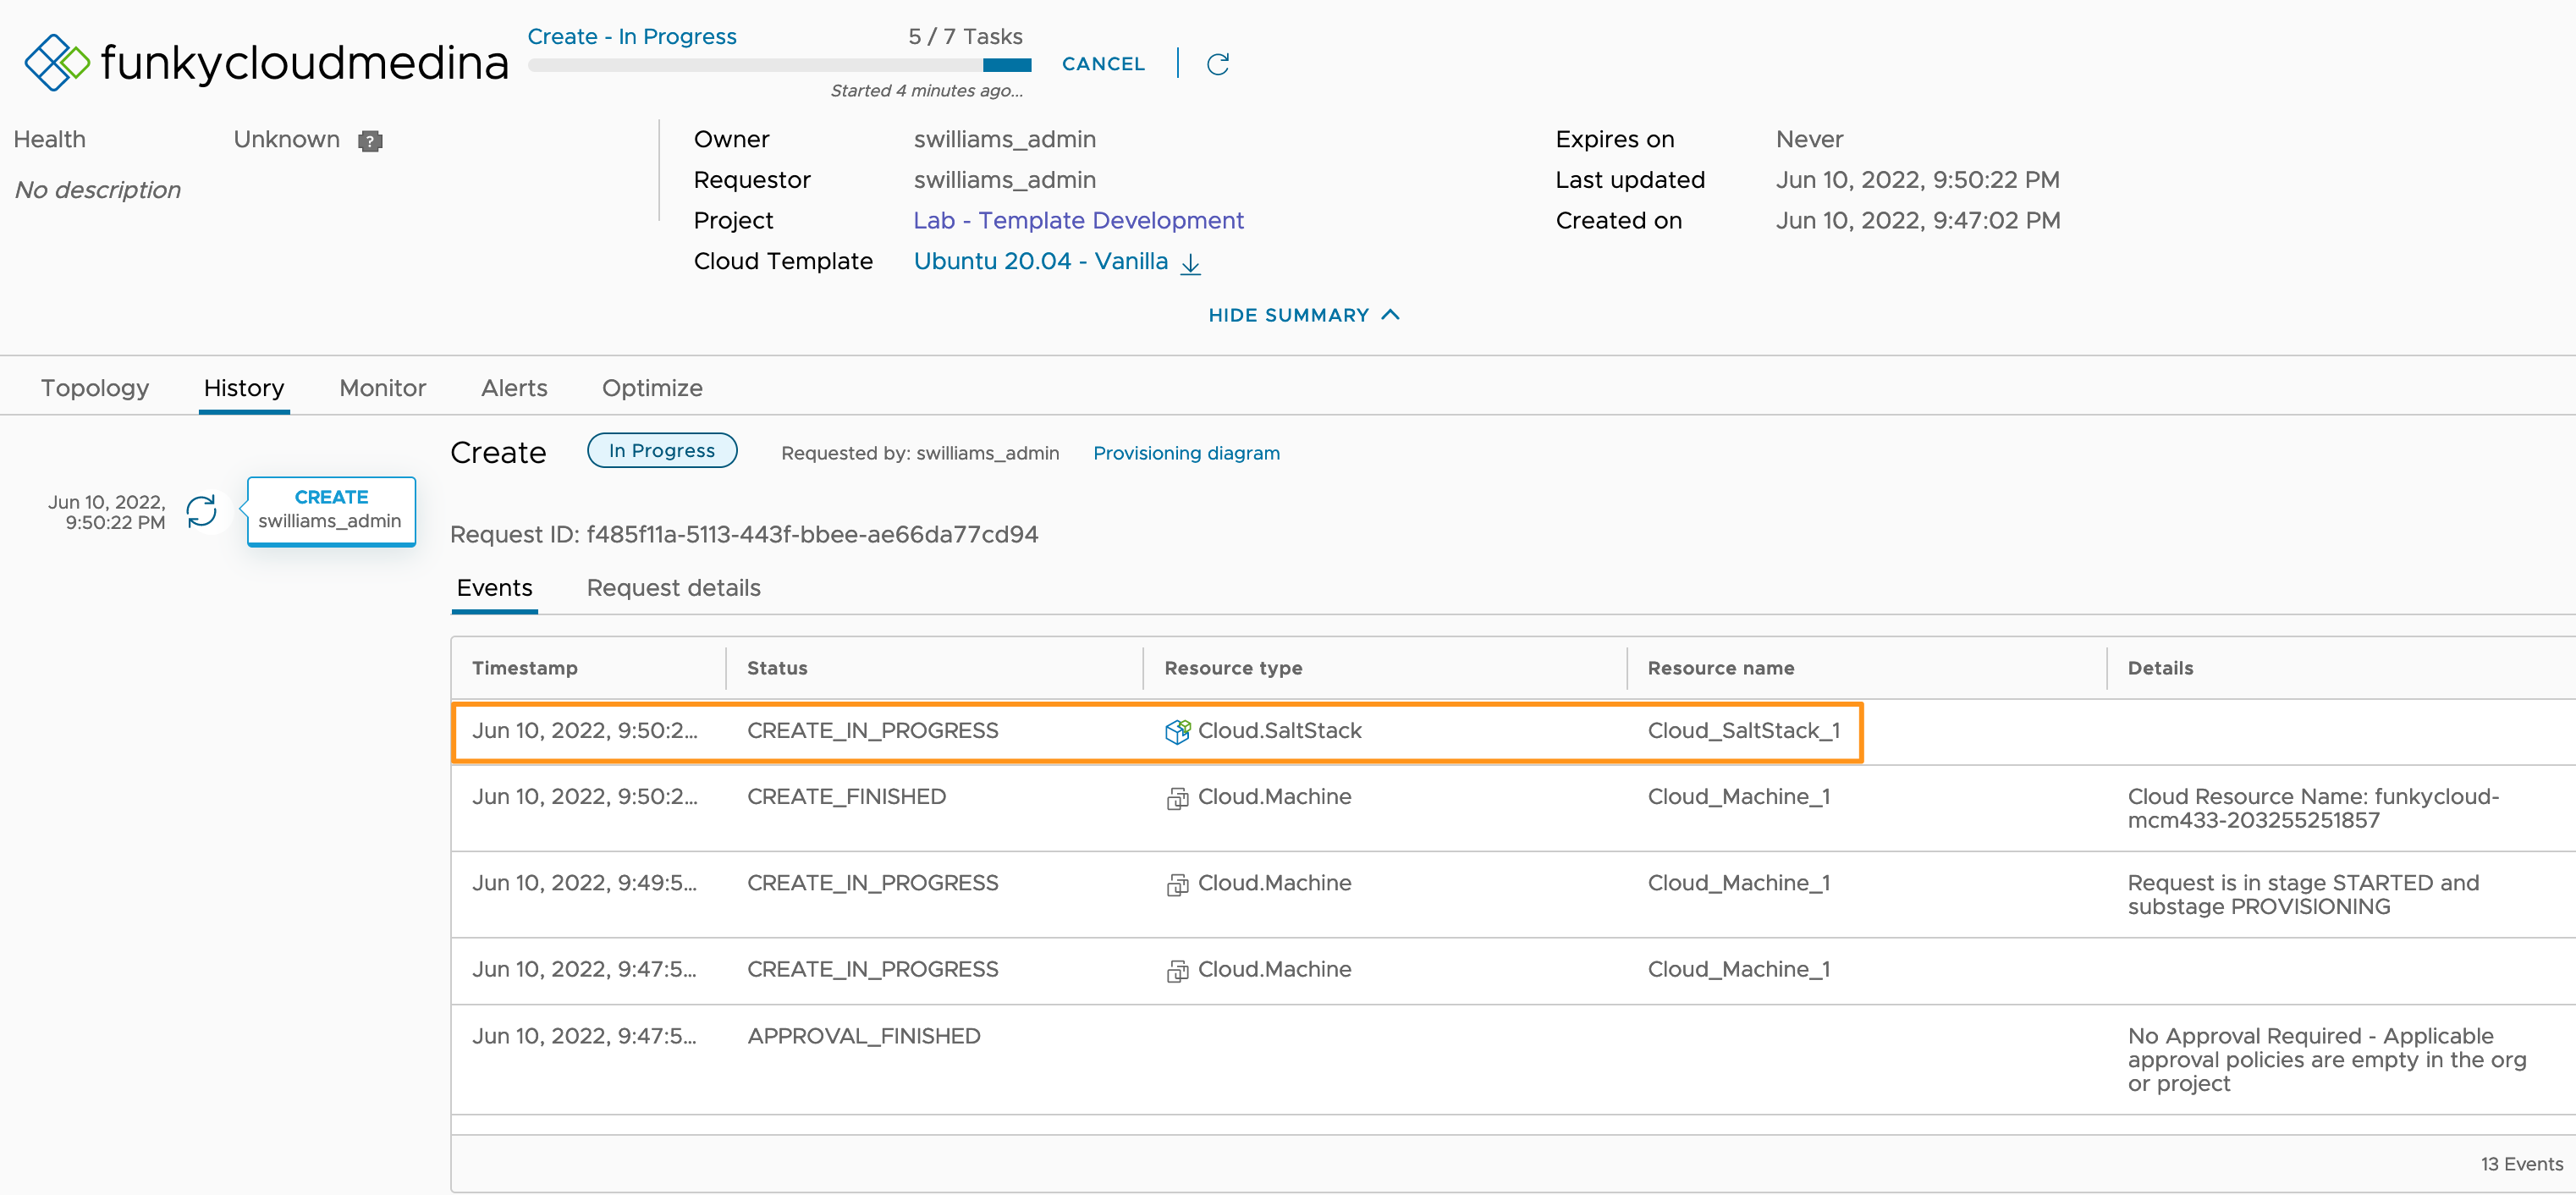Image resolution: width=2576 pixels, height=1195 pixels.
Task: Click the Request ID f485f11a text
Action: pos(744,535)
